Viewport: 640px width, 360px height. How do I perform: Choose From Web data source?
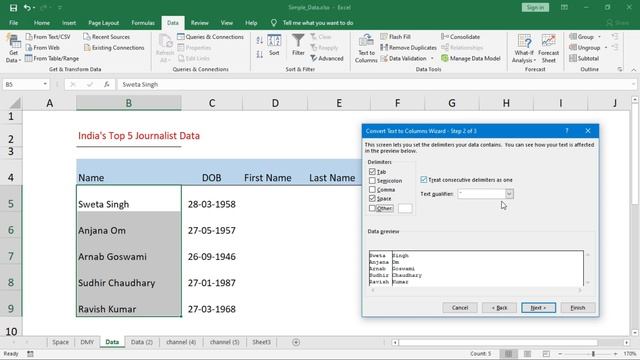click(x=42, y=48)
